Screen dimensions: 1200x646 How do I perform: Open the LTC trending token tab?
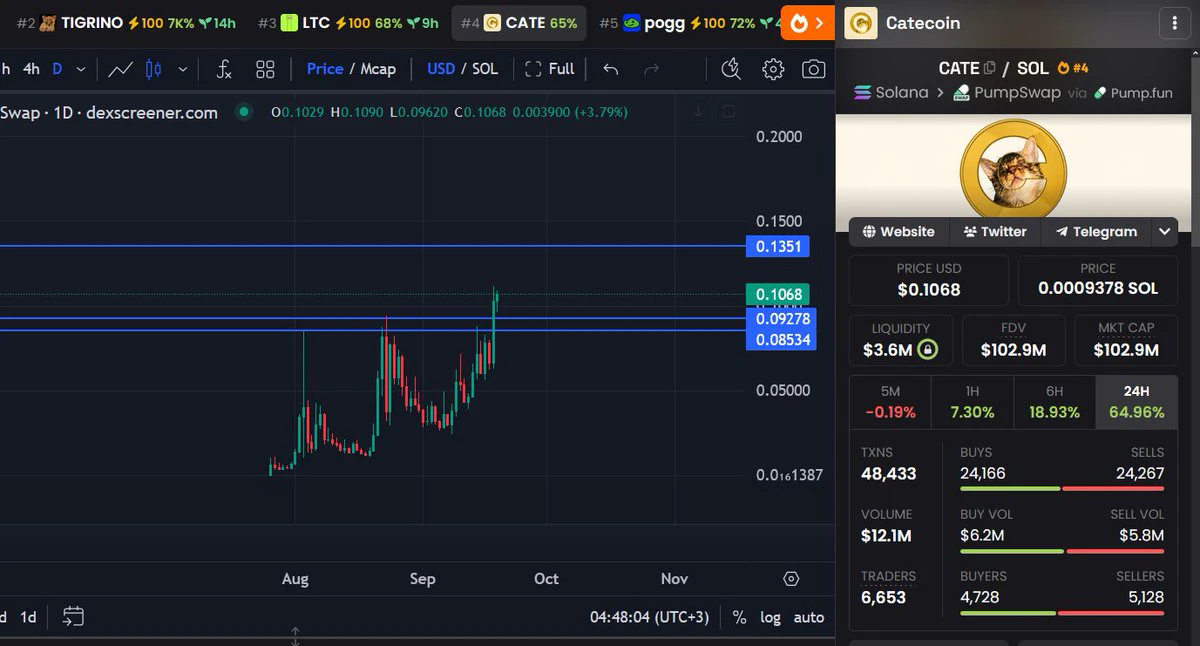coord(347,22)
